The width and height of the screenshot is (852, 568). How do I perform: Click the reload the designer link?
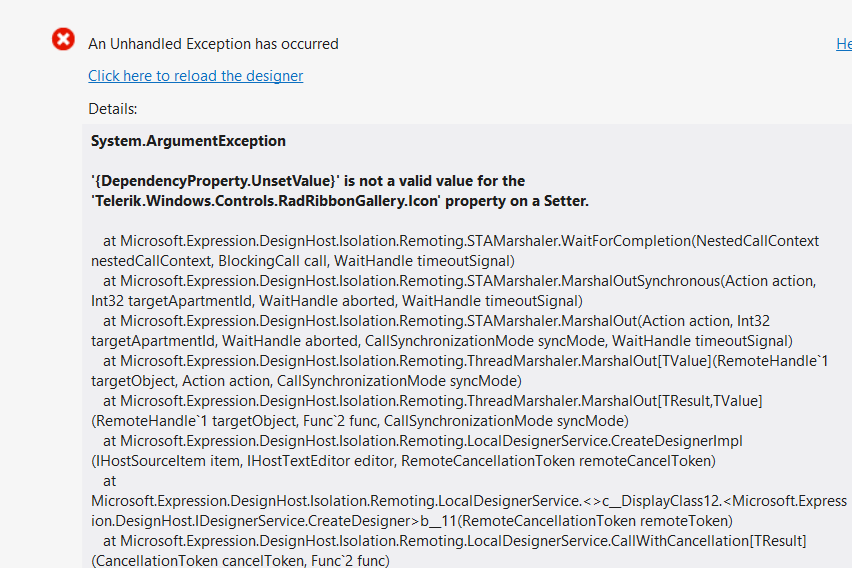coord(195,76)
